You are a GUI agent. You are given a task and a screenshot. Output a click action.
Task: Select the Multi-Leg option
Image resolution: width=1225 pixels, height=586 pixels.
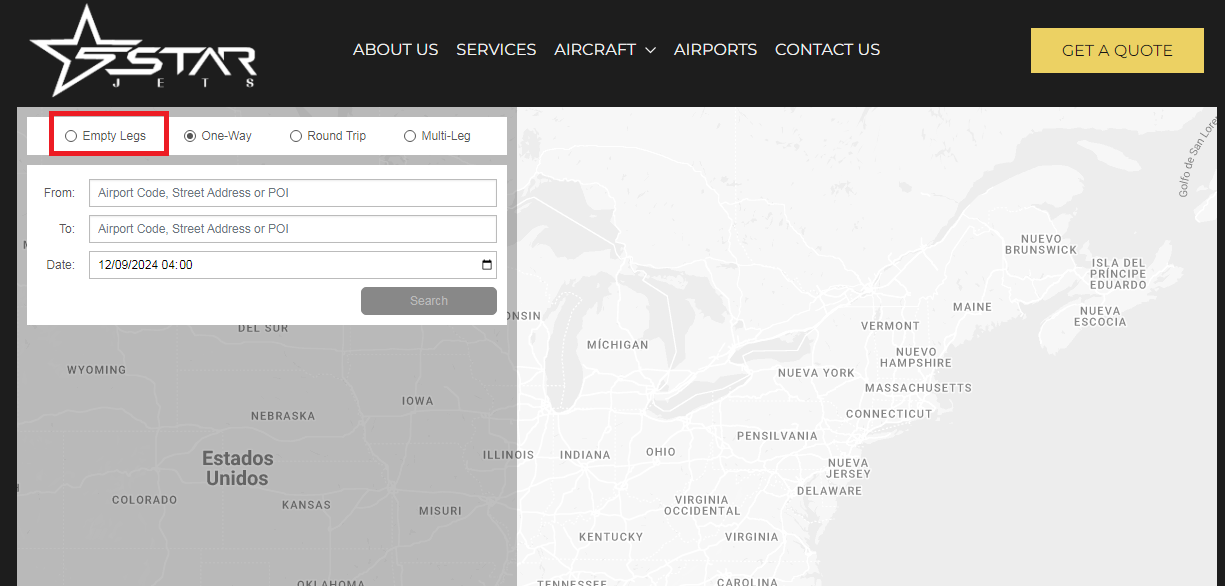click(409, 135)
